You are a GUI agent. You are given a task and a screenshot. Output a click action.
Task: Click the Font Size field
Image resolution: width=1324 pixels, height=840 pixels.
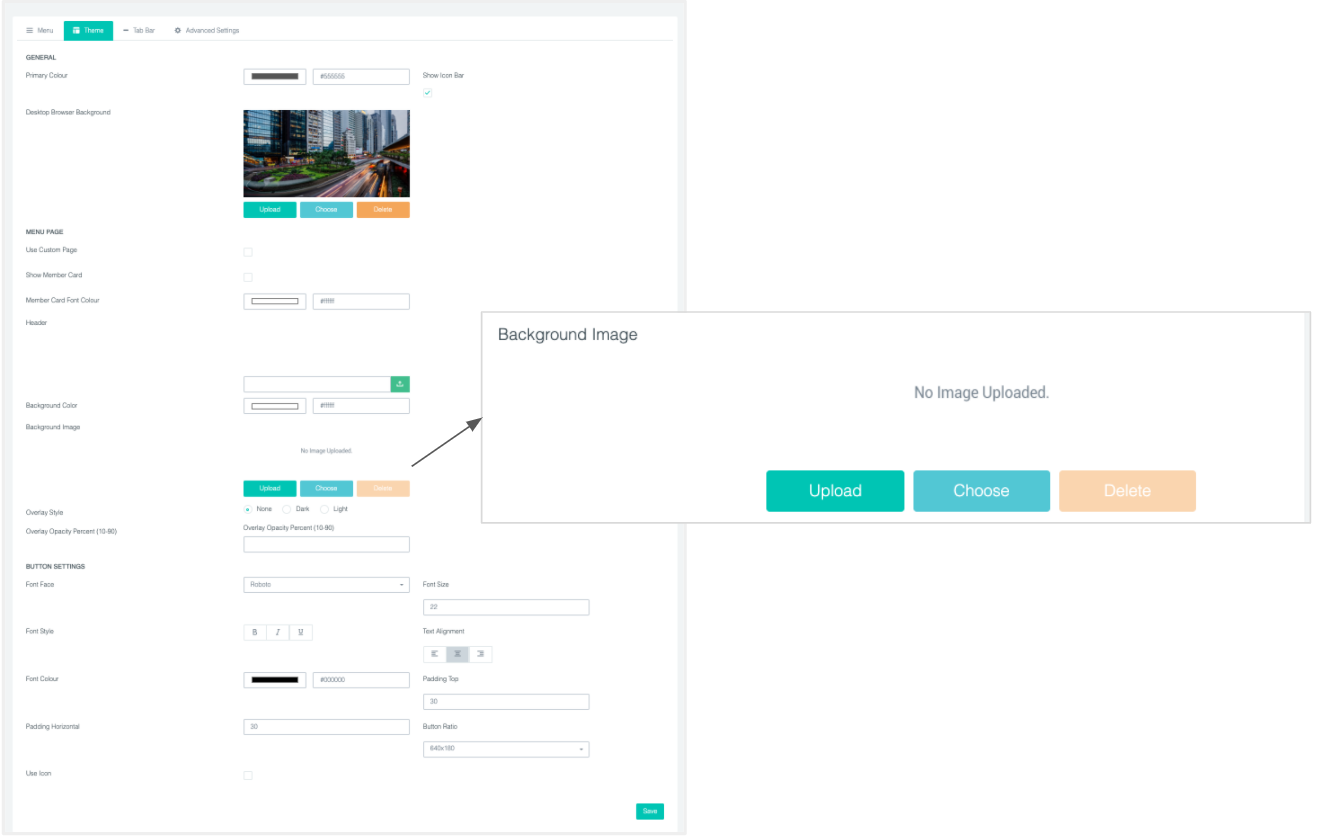click(x=506, y=607)
